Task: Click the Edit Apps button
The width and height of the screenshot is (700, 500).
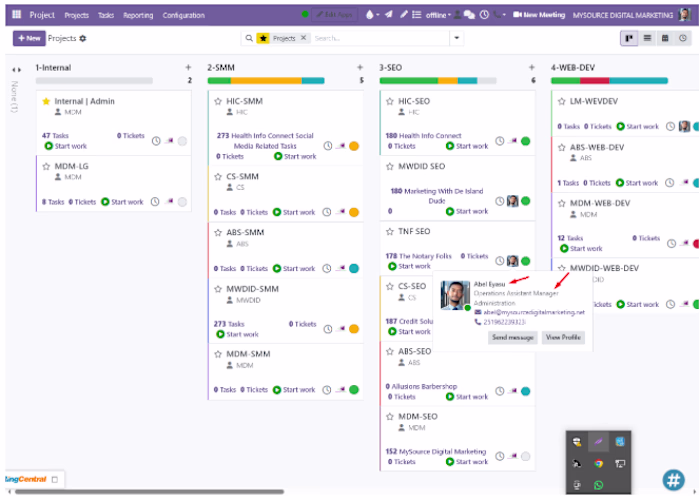Action: point(334,15)
